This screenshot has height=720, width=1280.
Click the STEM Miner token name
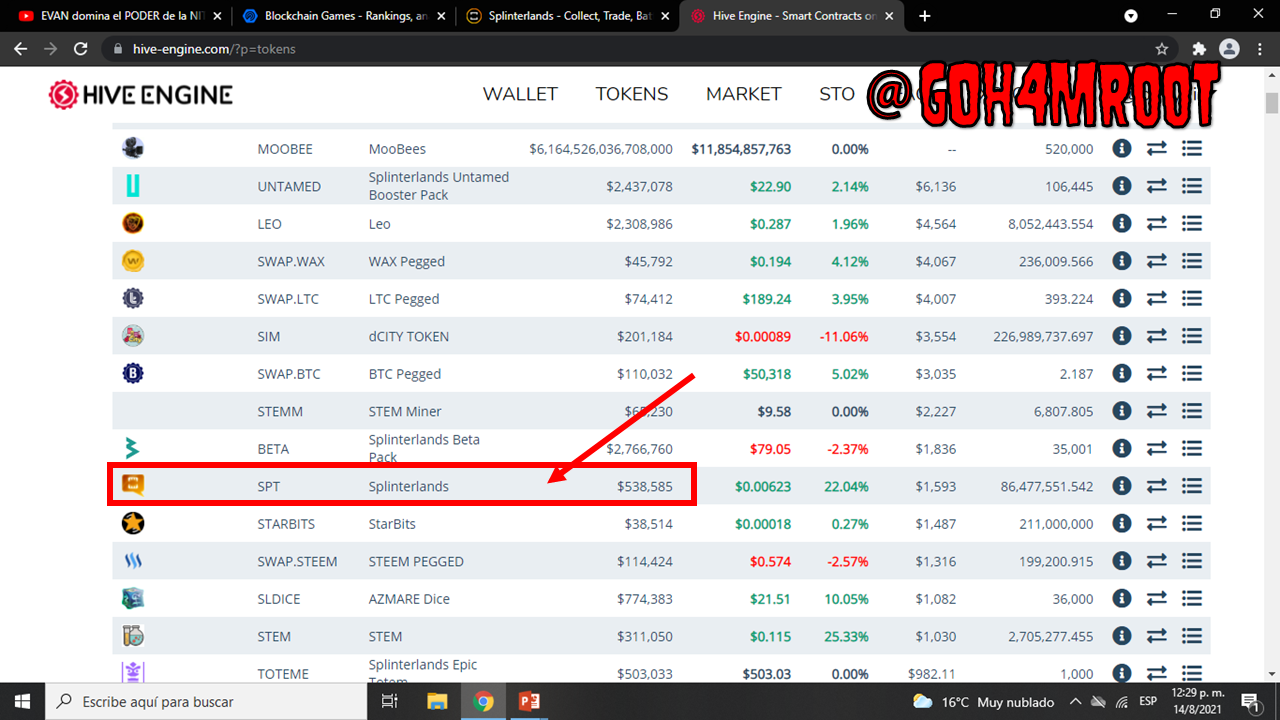405,411
